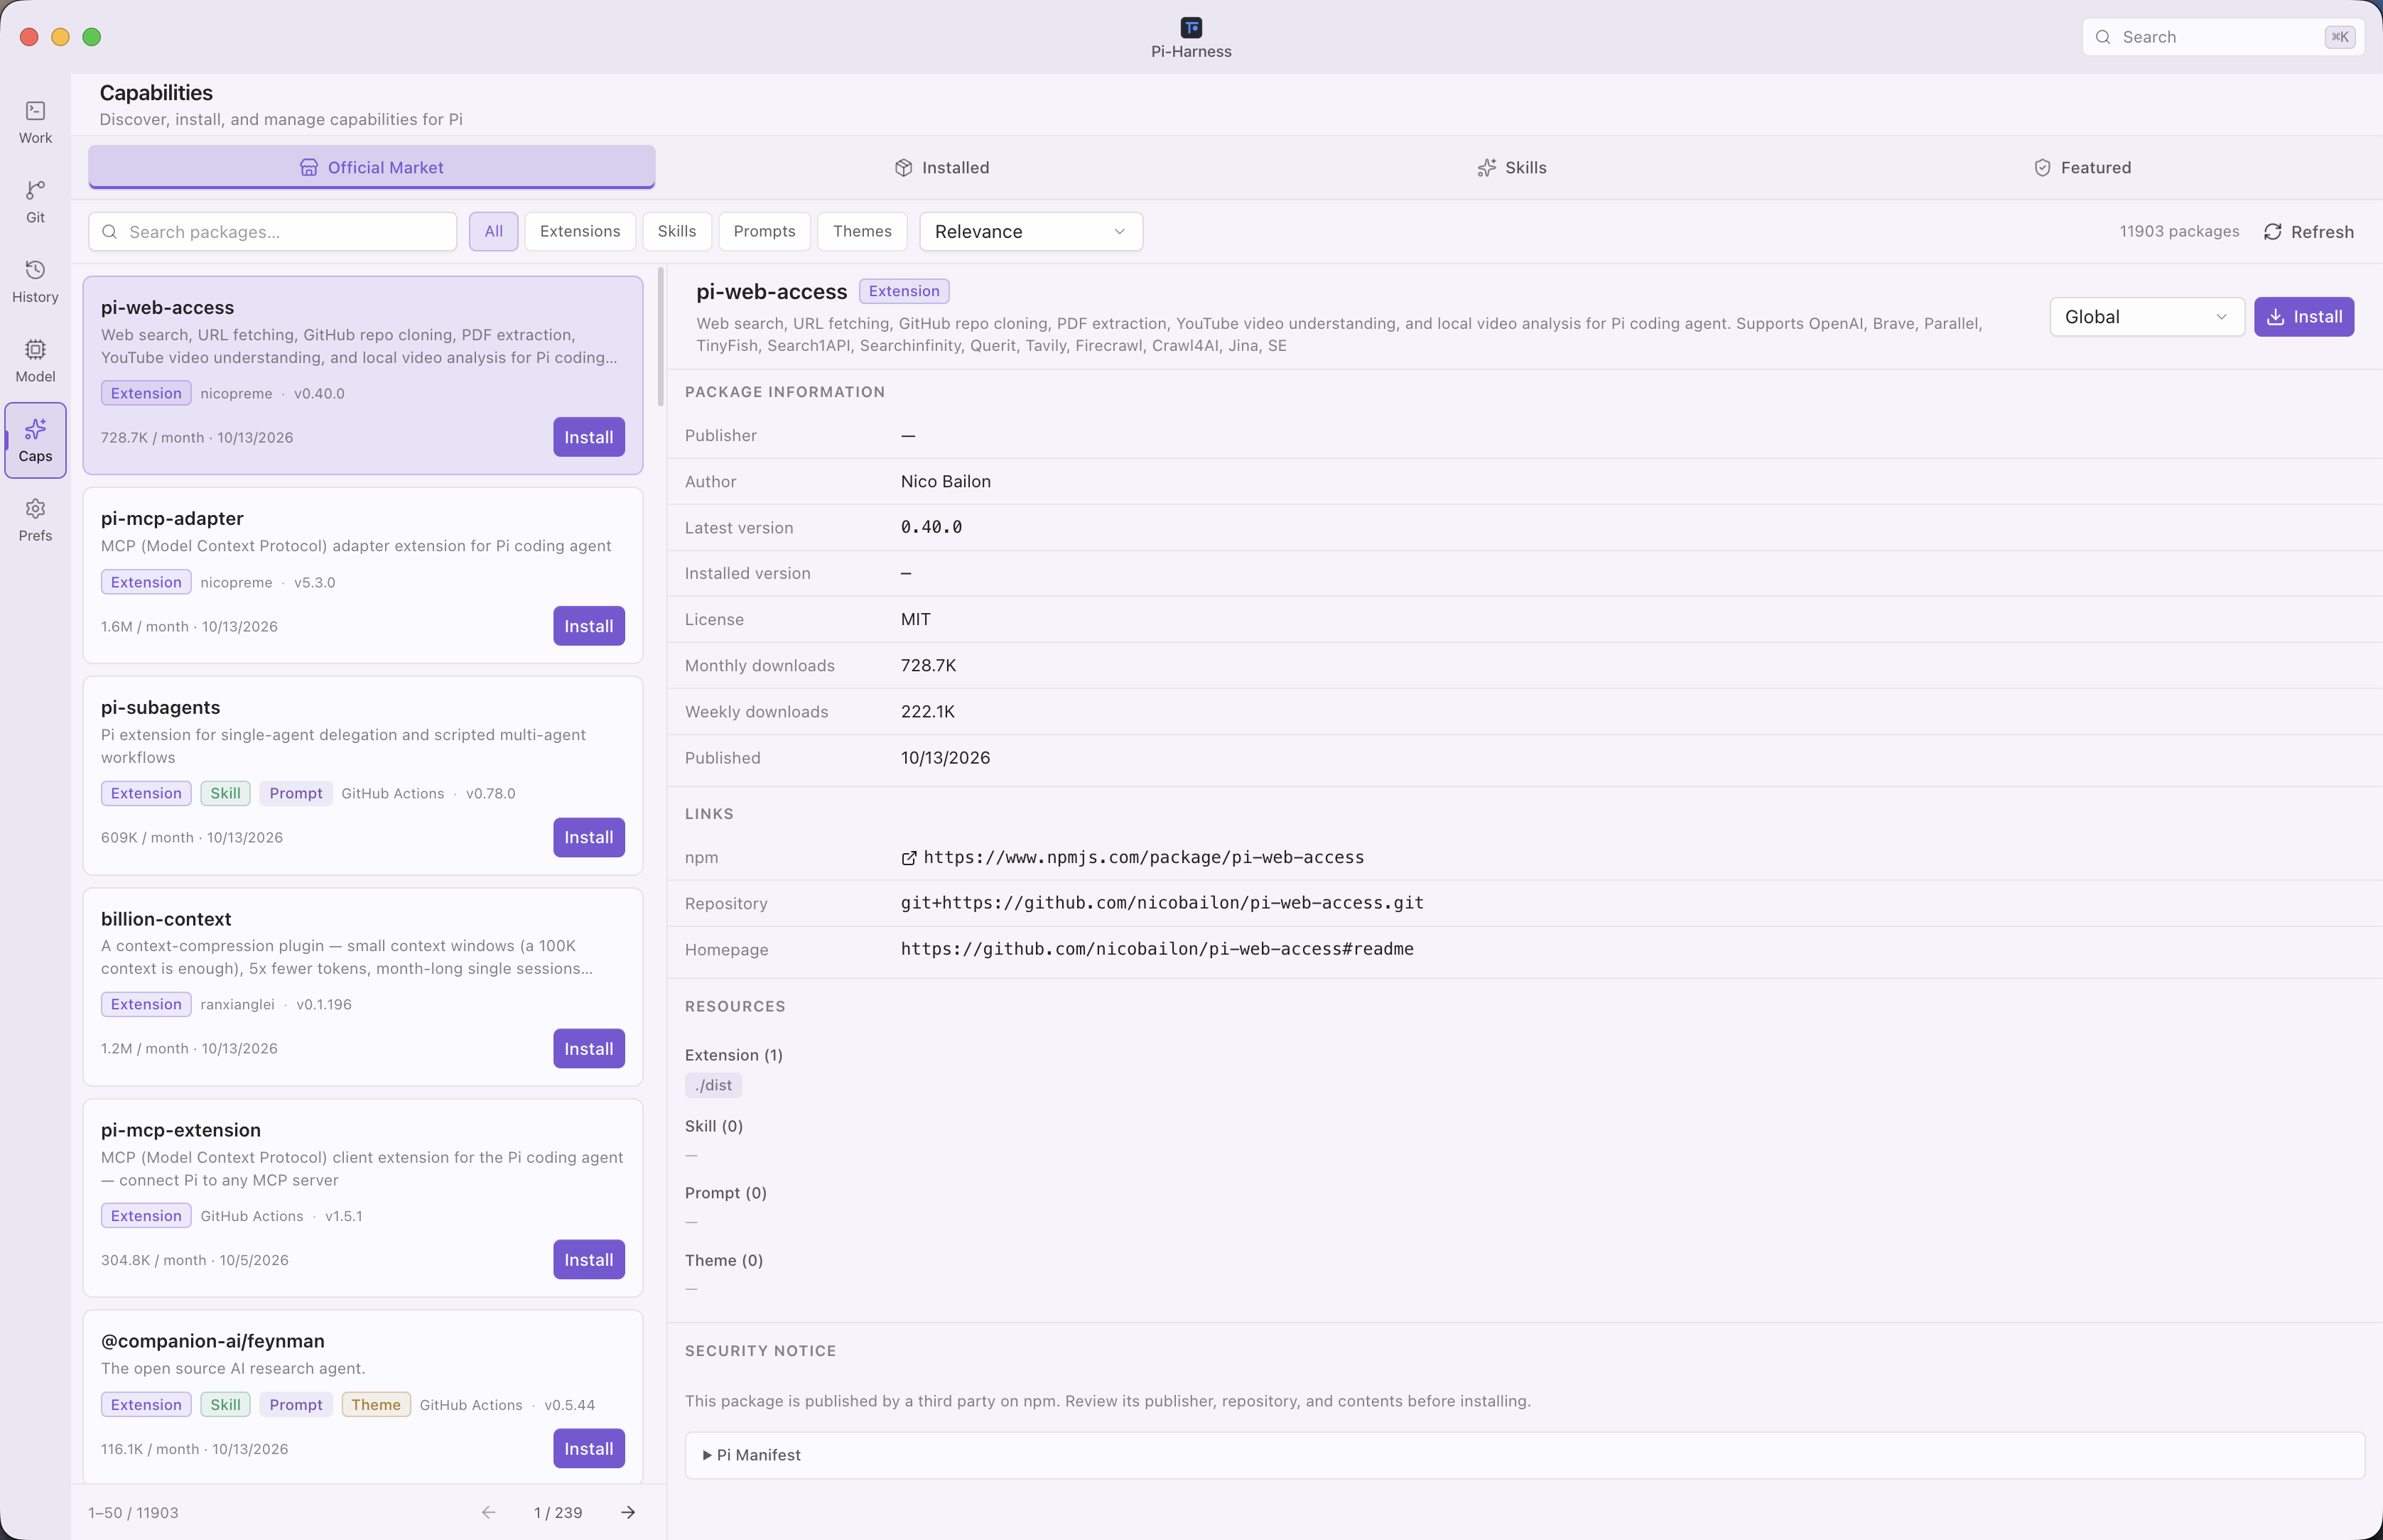2383x1540 pixels.
Task: Click the 11903 packages count
Action: (x=2179, y=231)
